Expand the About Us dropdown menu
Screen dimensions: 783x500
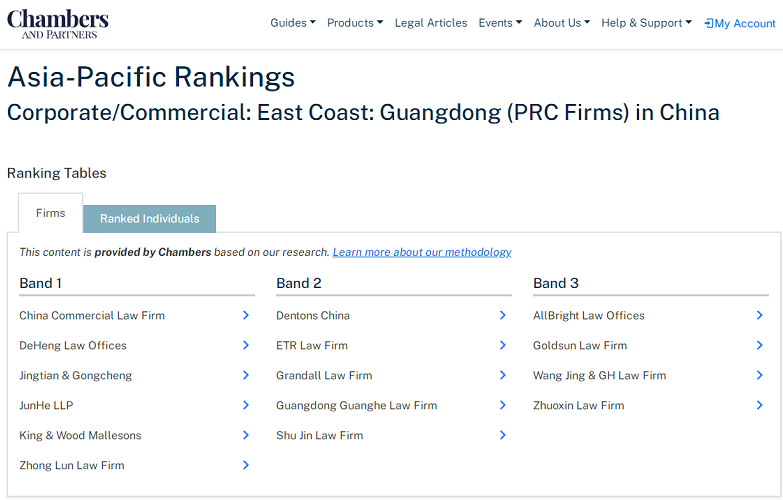pyautogui.click(x=562, y=23)
